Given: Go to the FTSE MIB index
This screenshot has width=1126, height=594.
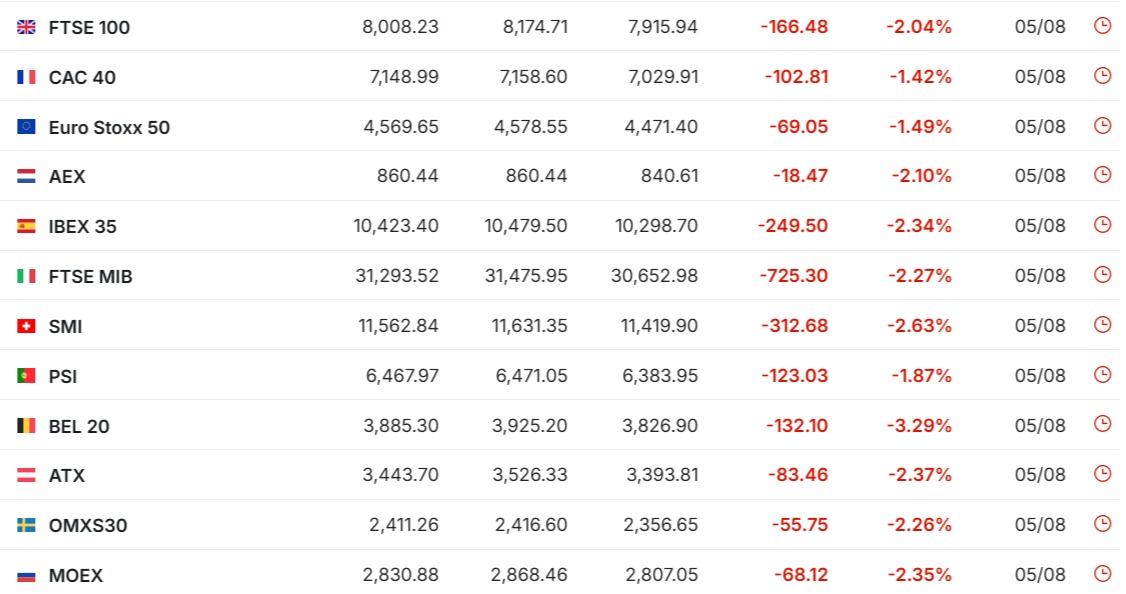Looking at the screenshot, I should pos(90,277).
